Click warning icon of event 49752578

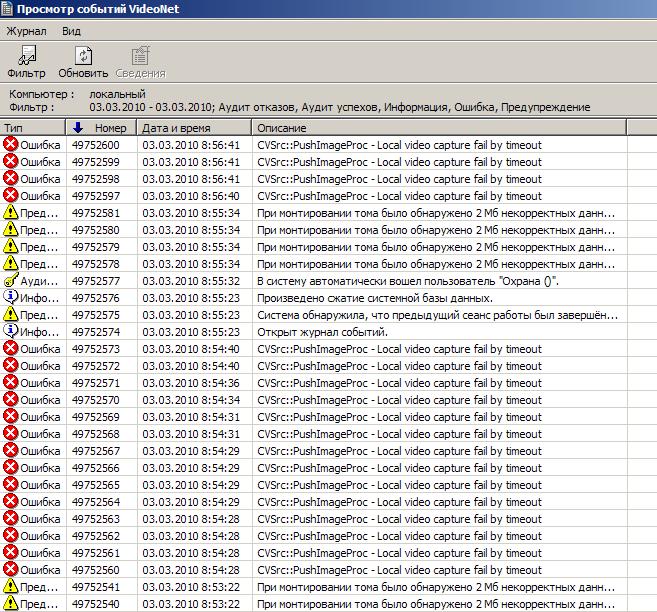tap(10, 263)
